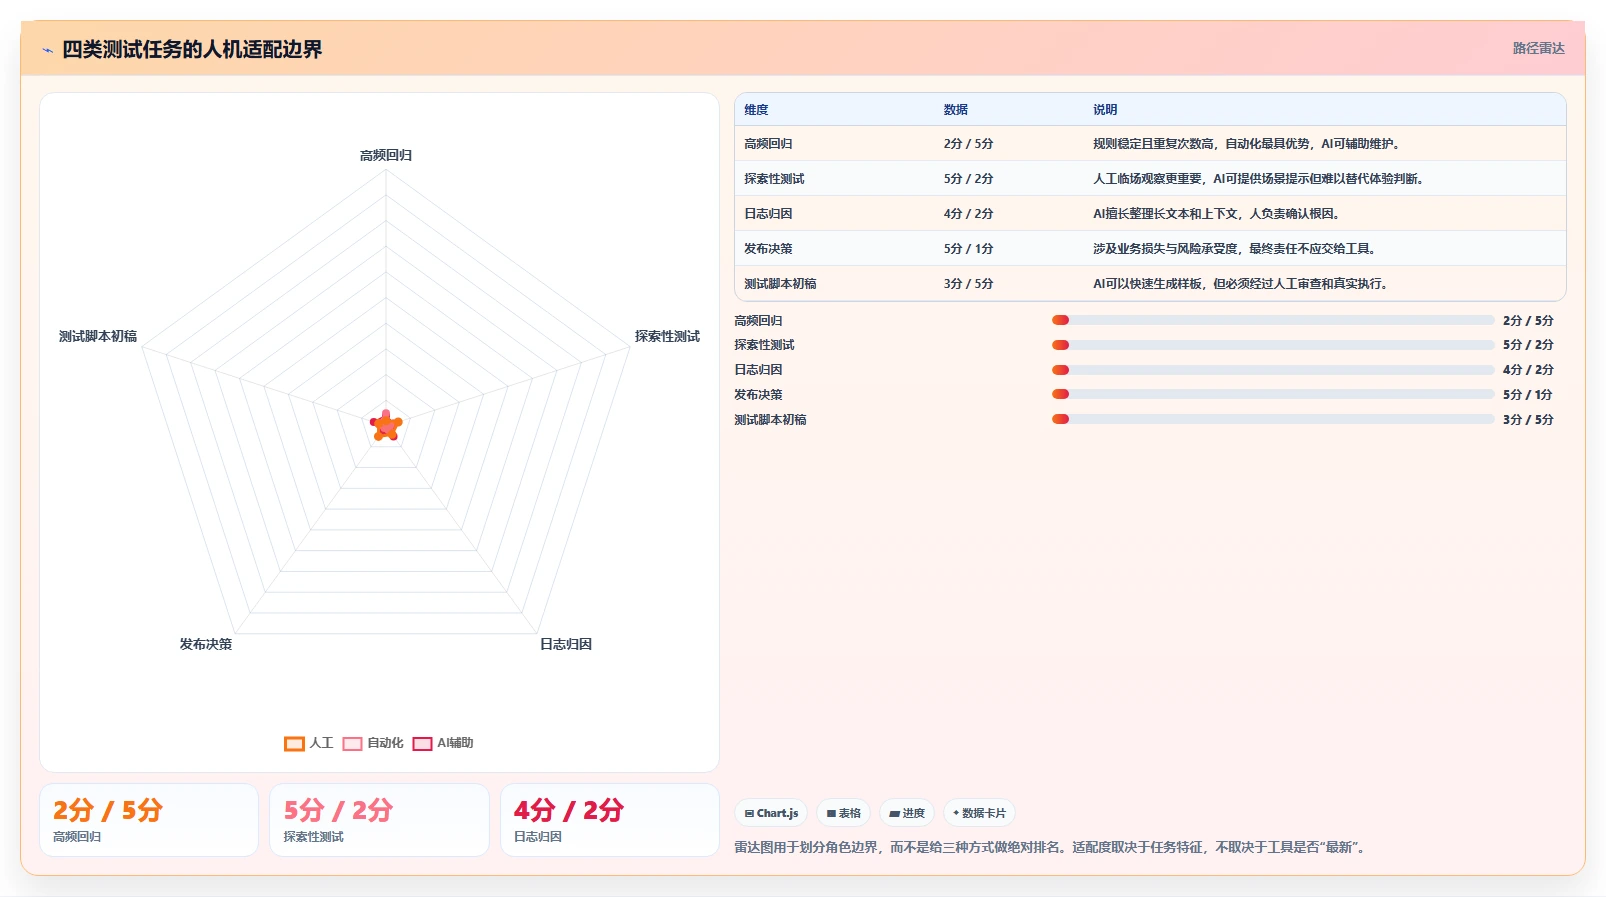Click the radar axis label 高频回归

pyautogui.click(x=386, y=156)
